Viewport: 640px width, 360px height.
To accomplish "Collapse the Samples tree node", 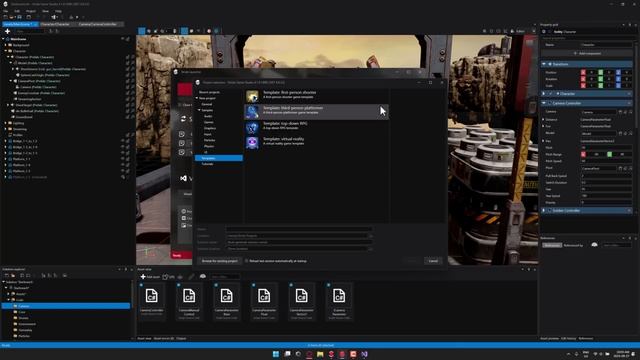I will (200, 110).
